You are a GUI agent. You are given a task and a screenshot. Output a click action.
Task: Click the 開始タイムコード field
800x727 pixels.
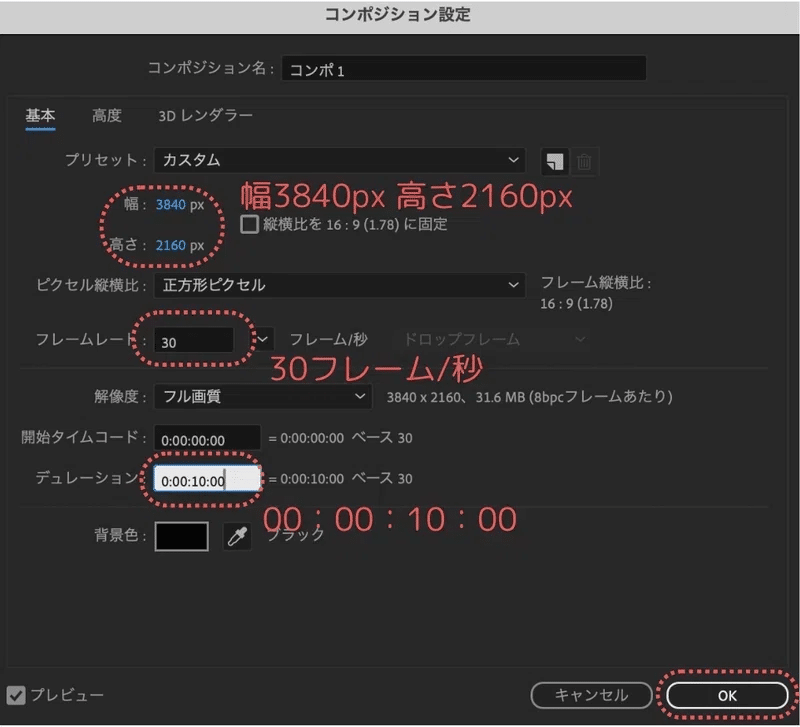(207, 438)
